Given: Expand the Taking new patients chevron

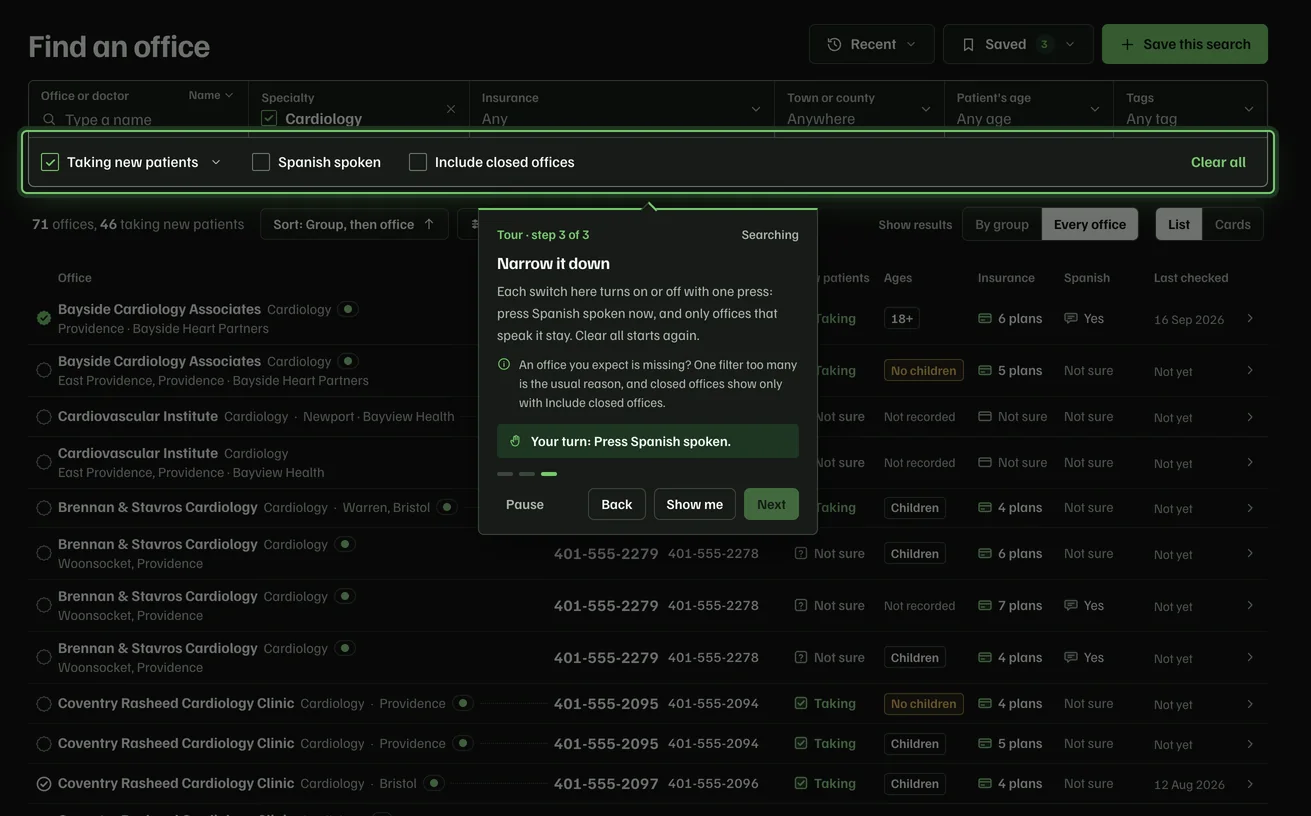Looking at the screenshot, I should coord(216,162).
